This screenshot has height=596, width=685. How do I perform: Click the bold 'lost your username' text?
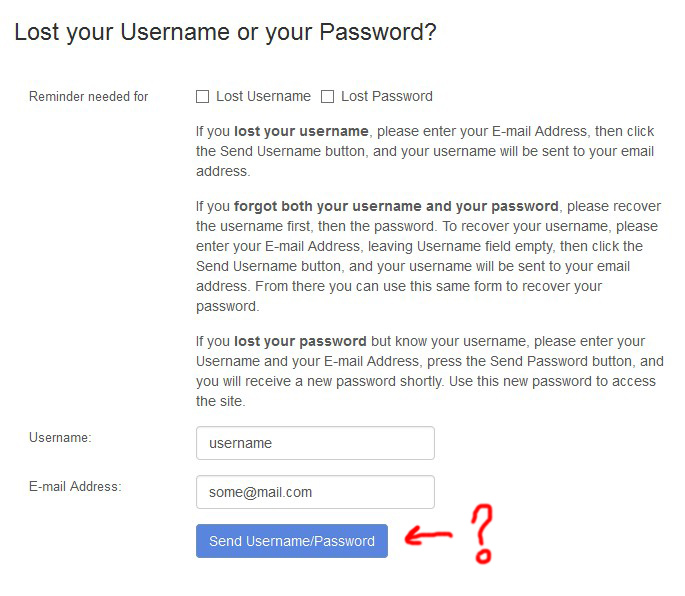pos(301,131)
